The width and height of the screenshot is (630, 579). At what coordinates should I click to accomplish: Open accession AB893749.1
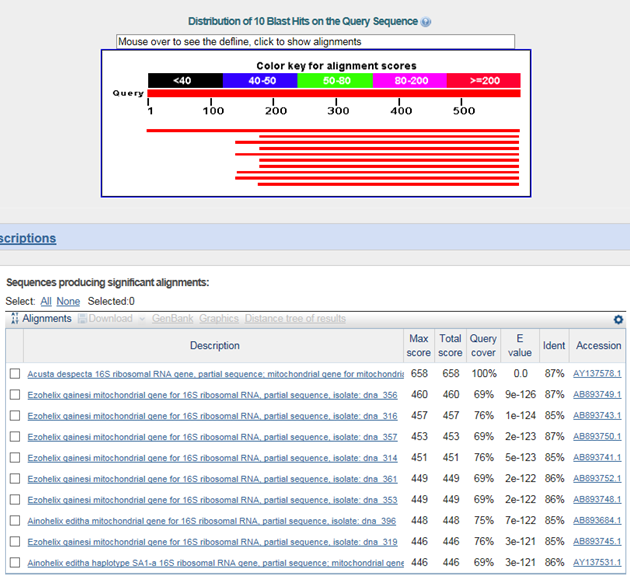(x=597, y=395)
